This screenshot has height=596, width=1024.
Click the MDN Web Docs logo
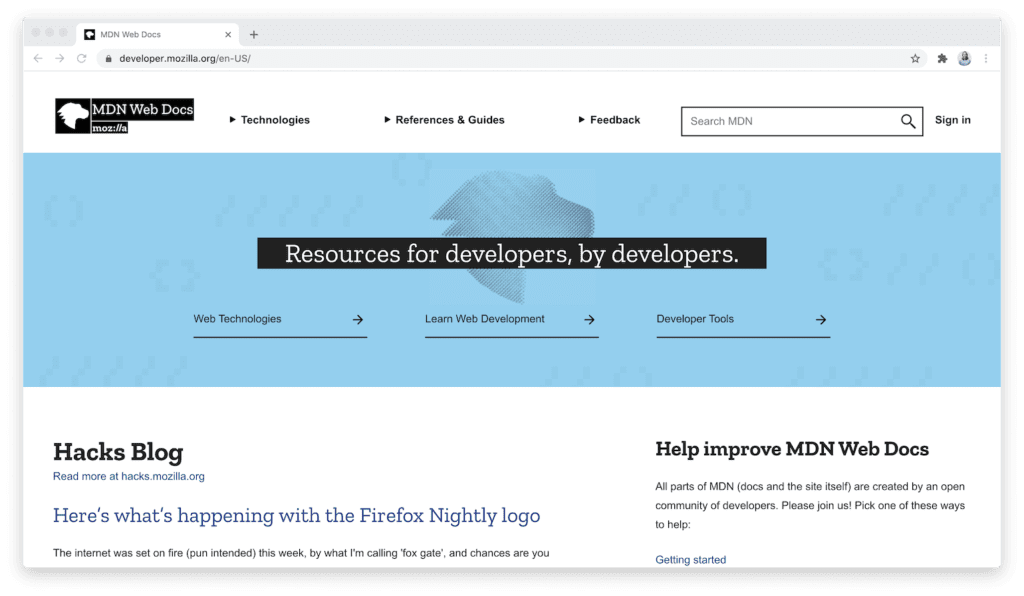click(x=123, y=115)
